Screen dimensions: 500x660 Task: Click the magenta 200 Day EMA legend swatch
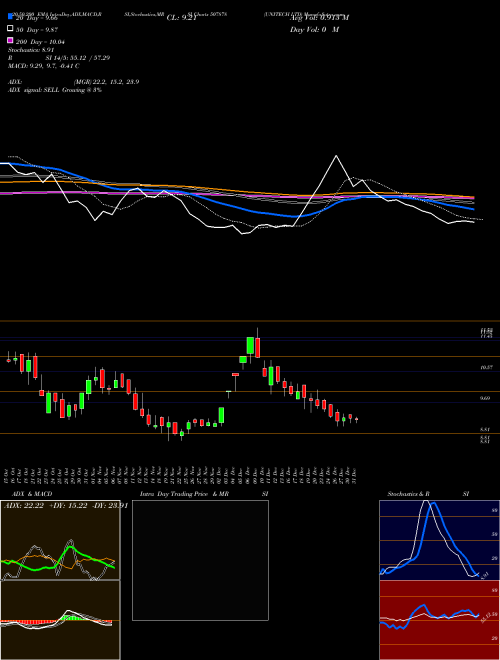point(10,41)
